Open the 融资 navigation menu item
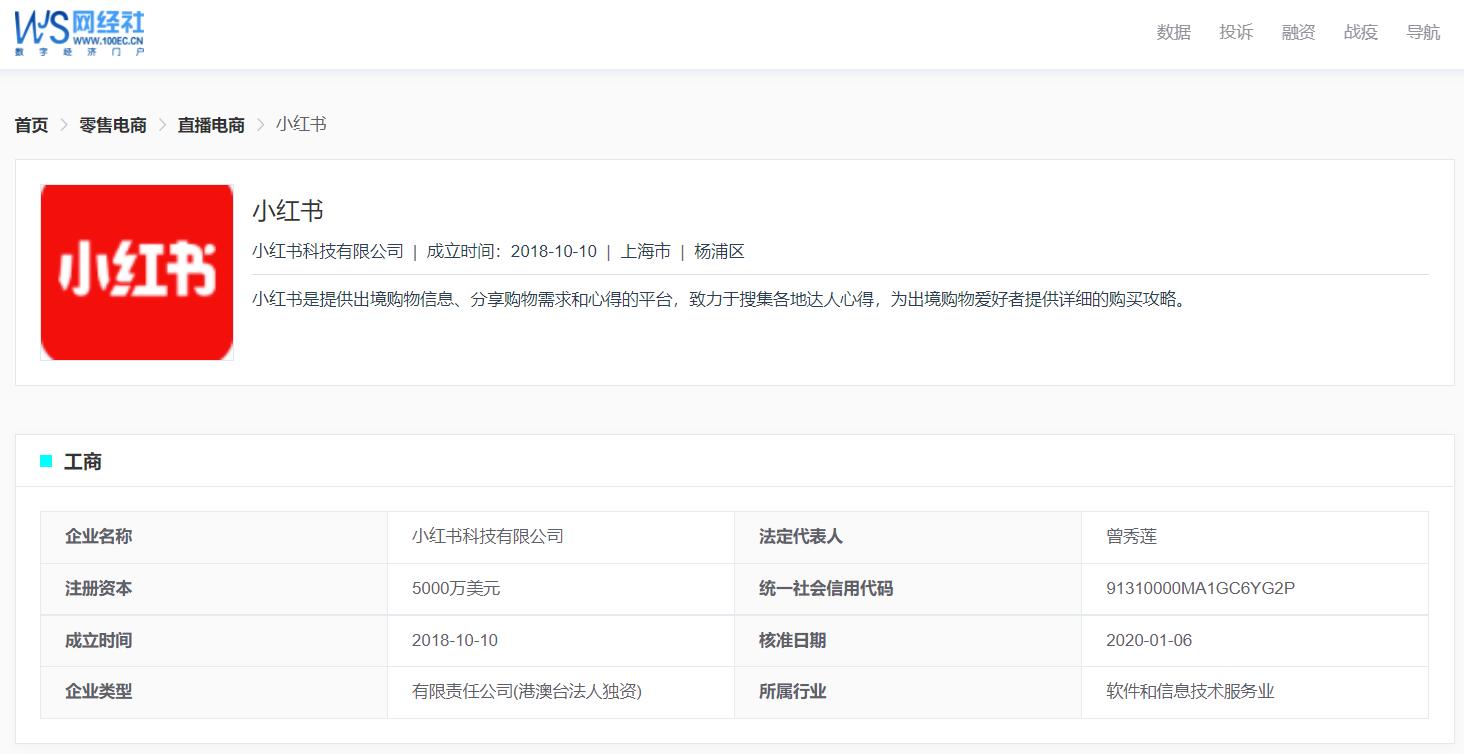Viewport: 1464px width, 754px height. (x=1297, y=31)
